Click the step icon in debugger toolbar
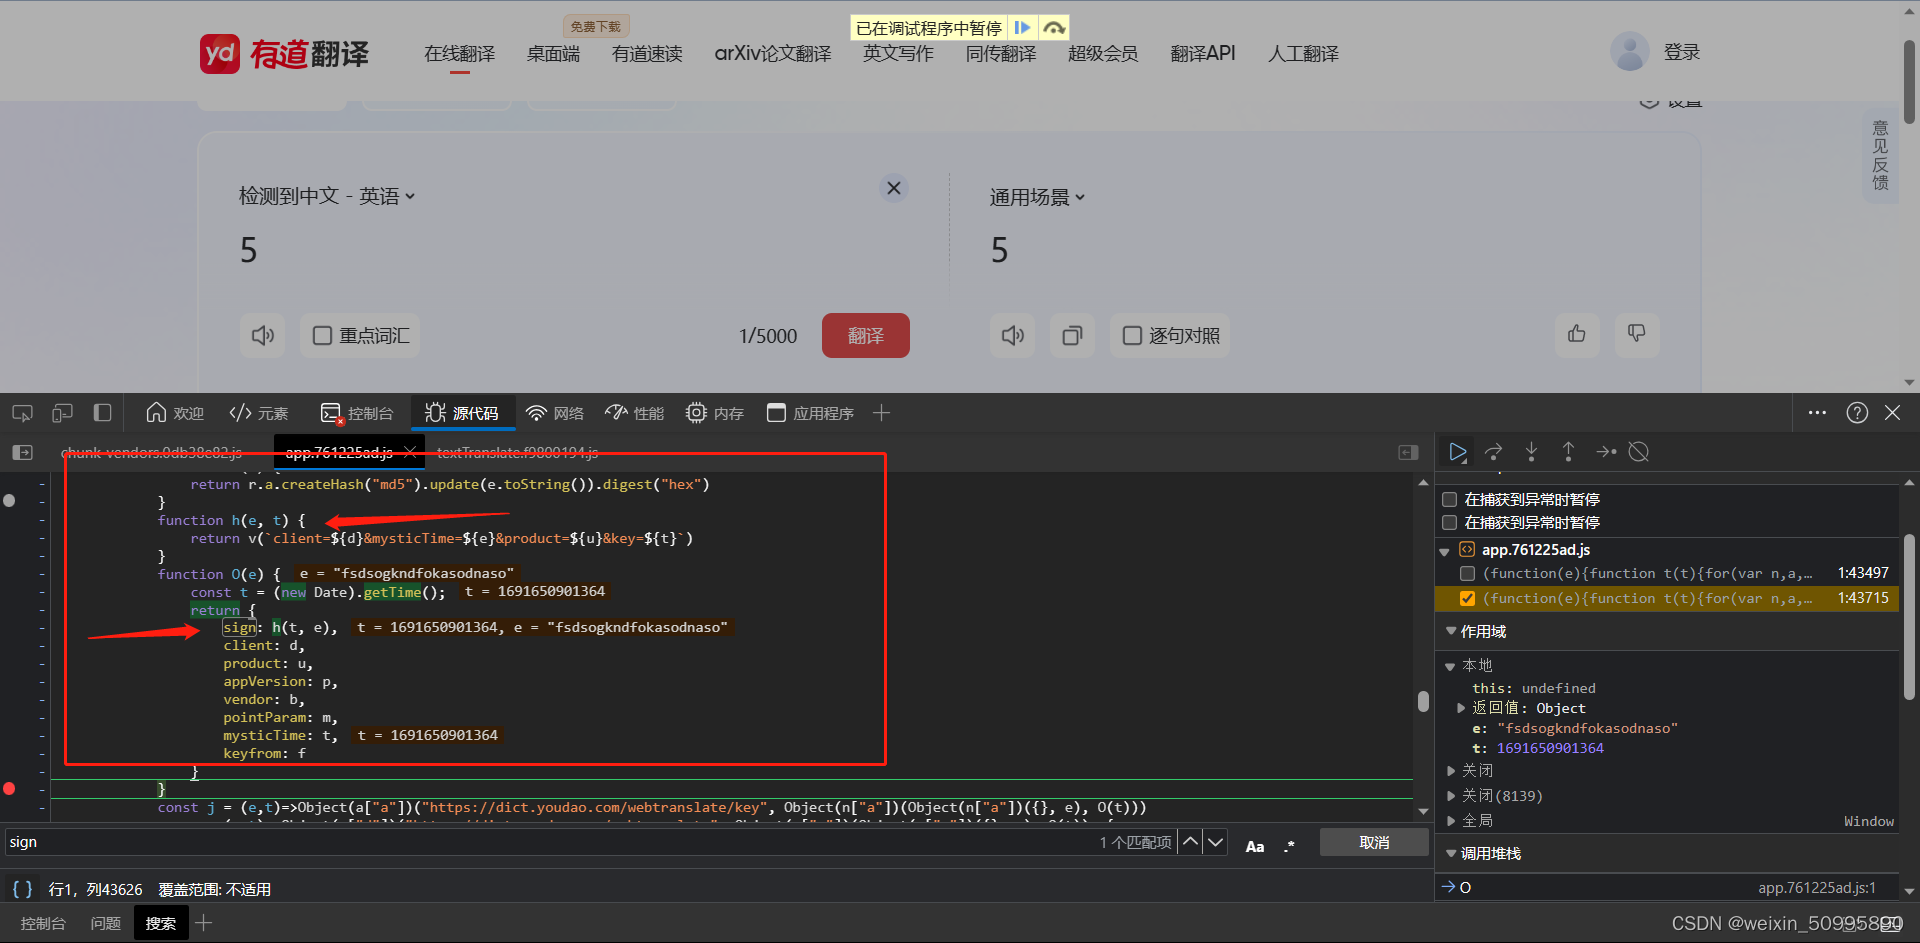The width and height of the screenshot is (1920, 943). [1605, 452]
